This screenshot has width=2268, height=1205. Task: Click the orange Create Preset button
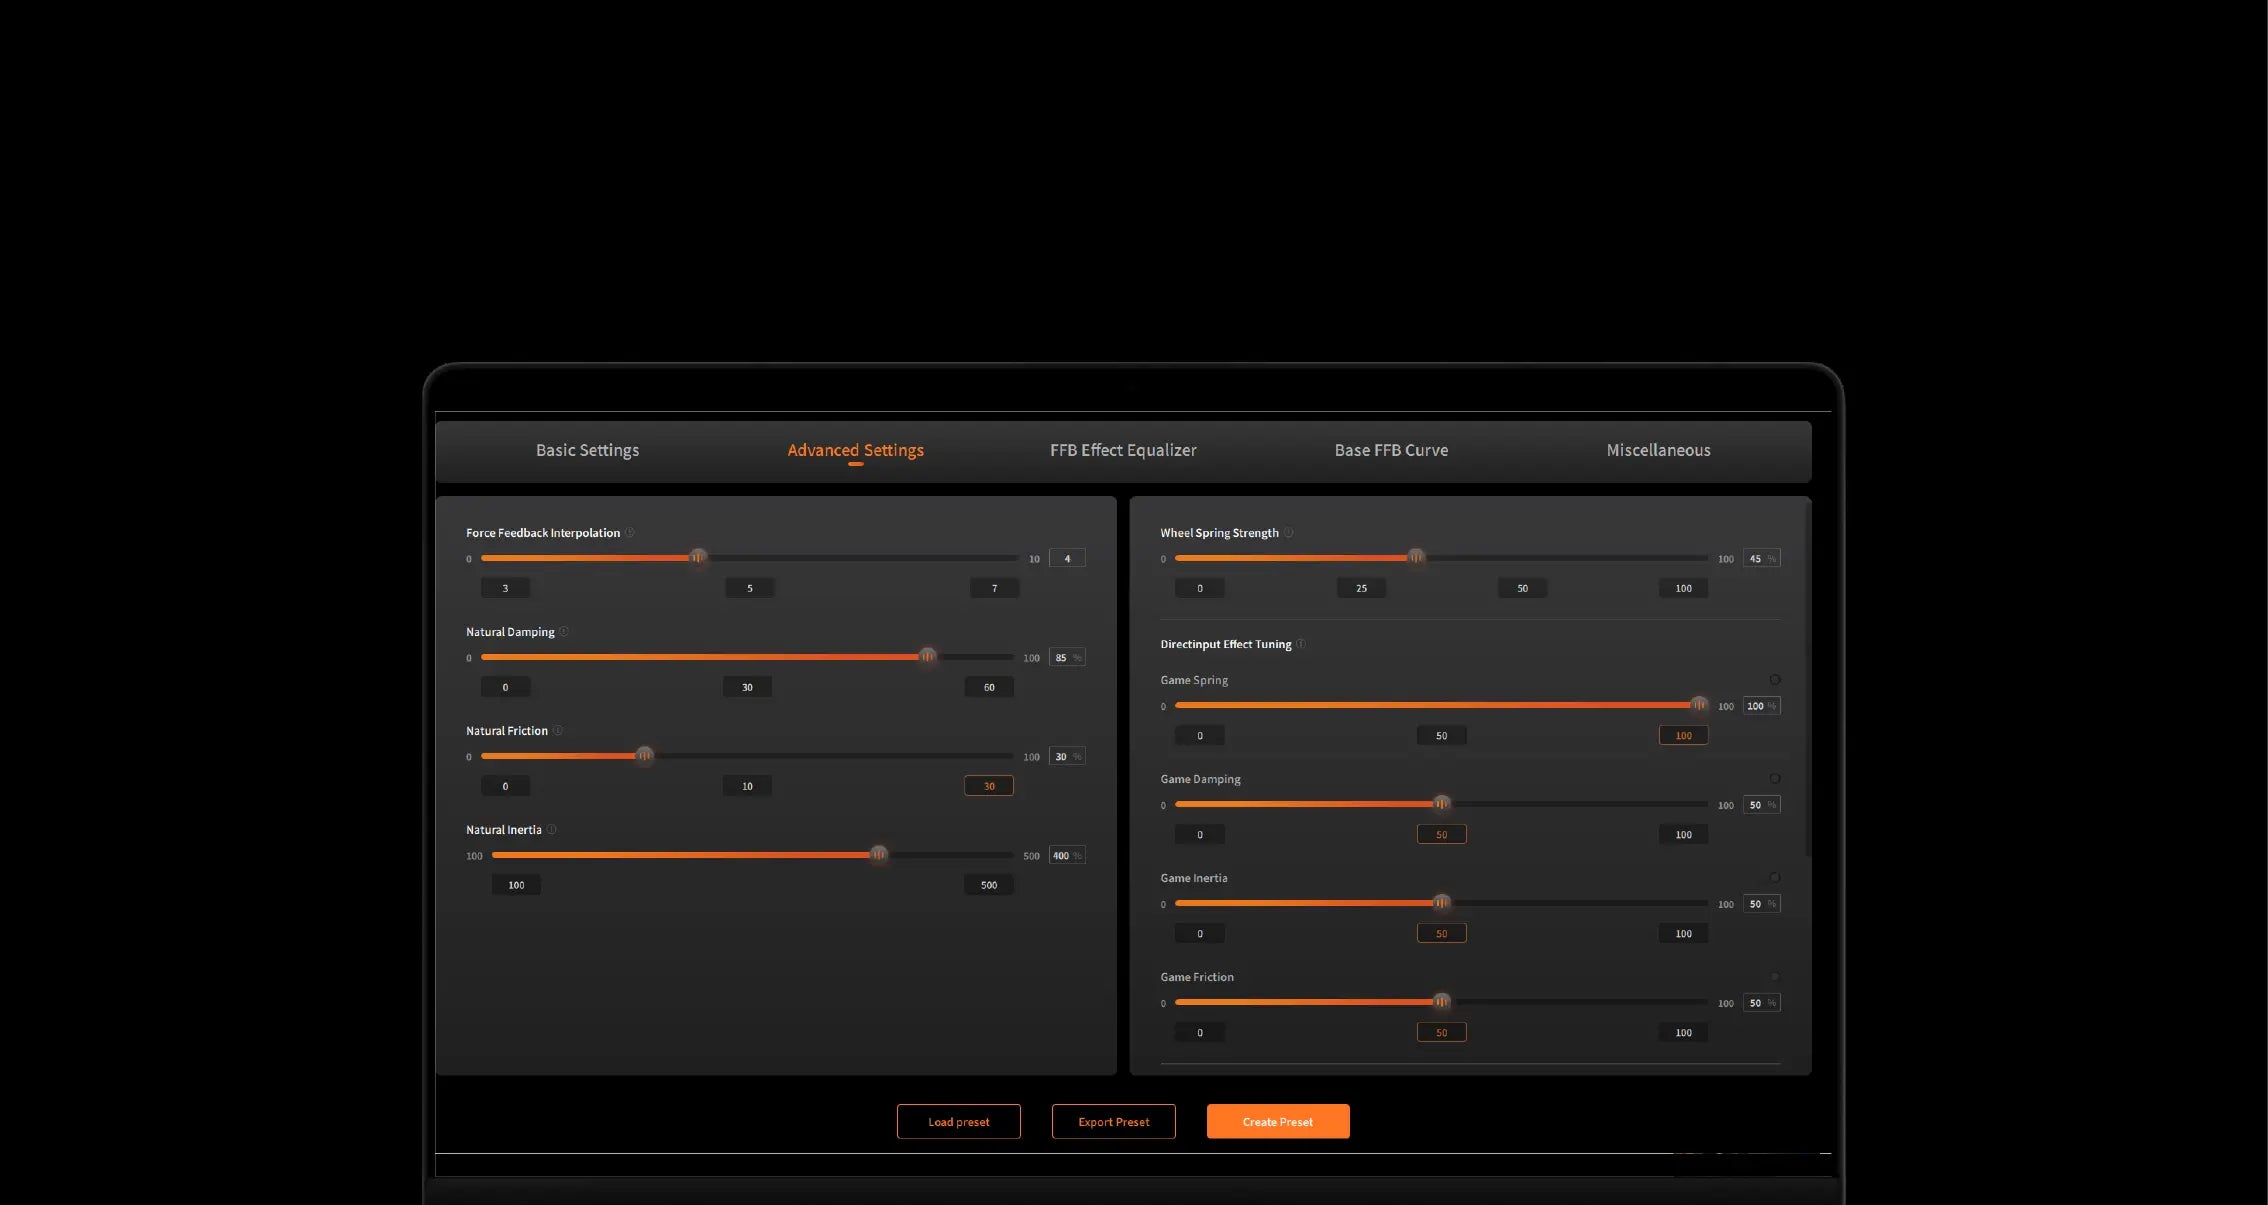(x=1277, y=1121)
